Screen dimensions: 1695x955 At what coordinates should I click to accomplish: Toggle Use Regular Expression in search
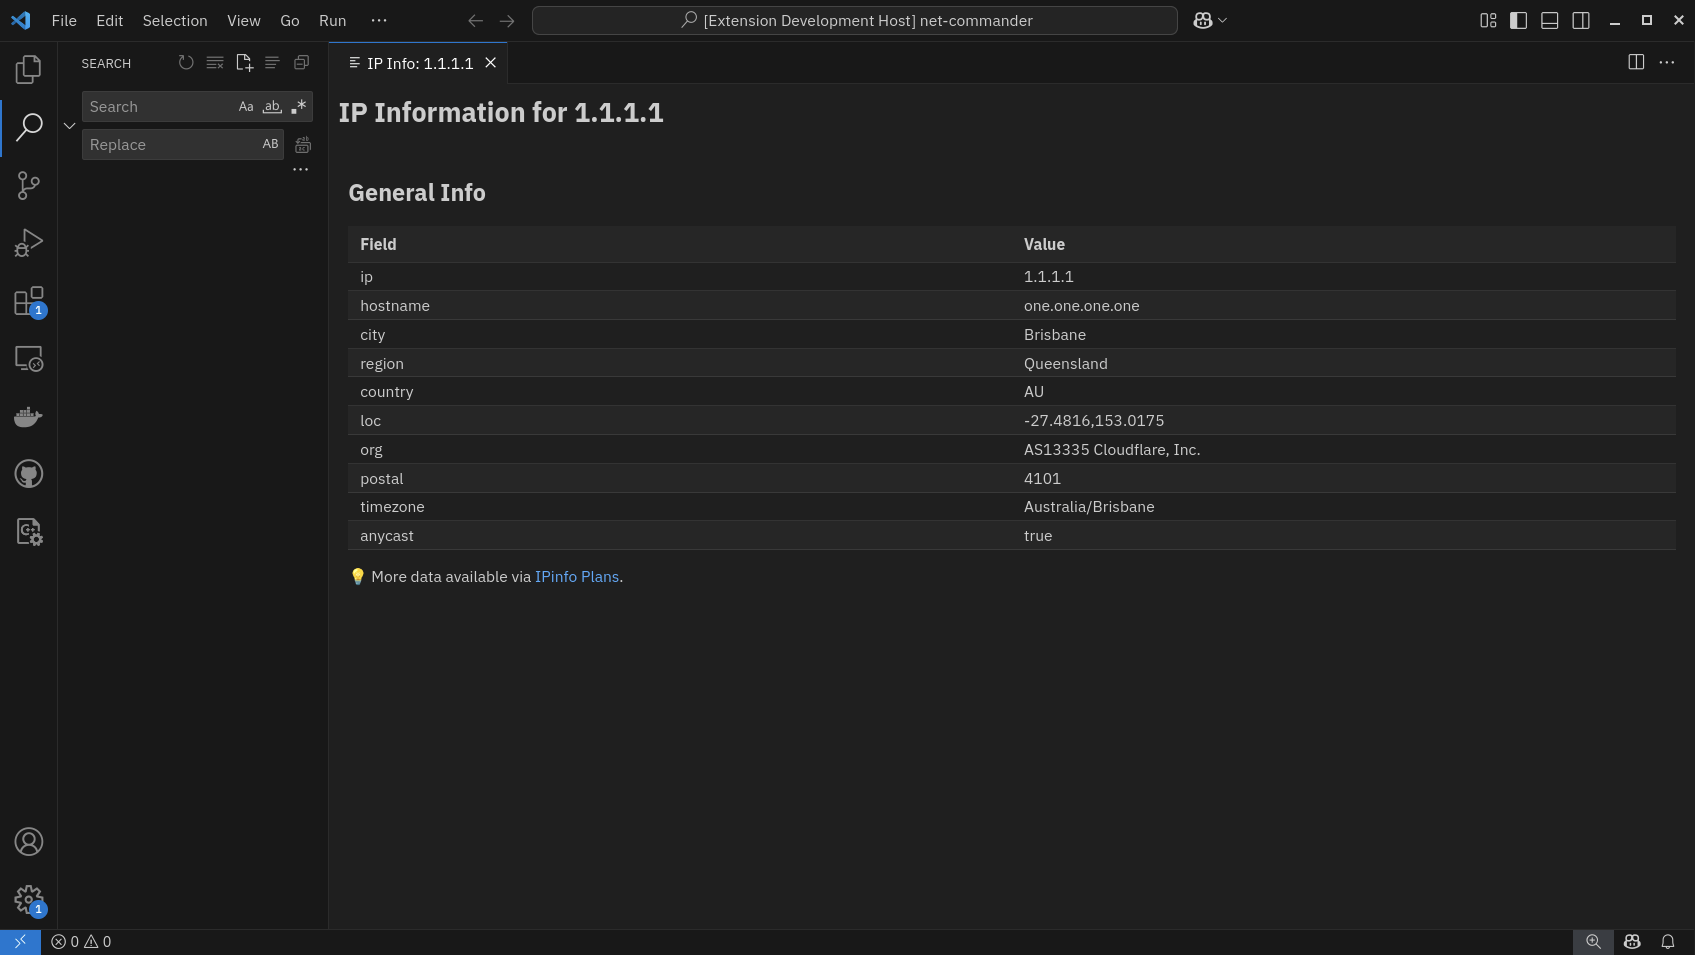coord(298,107)
